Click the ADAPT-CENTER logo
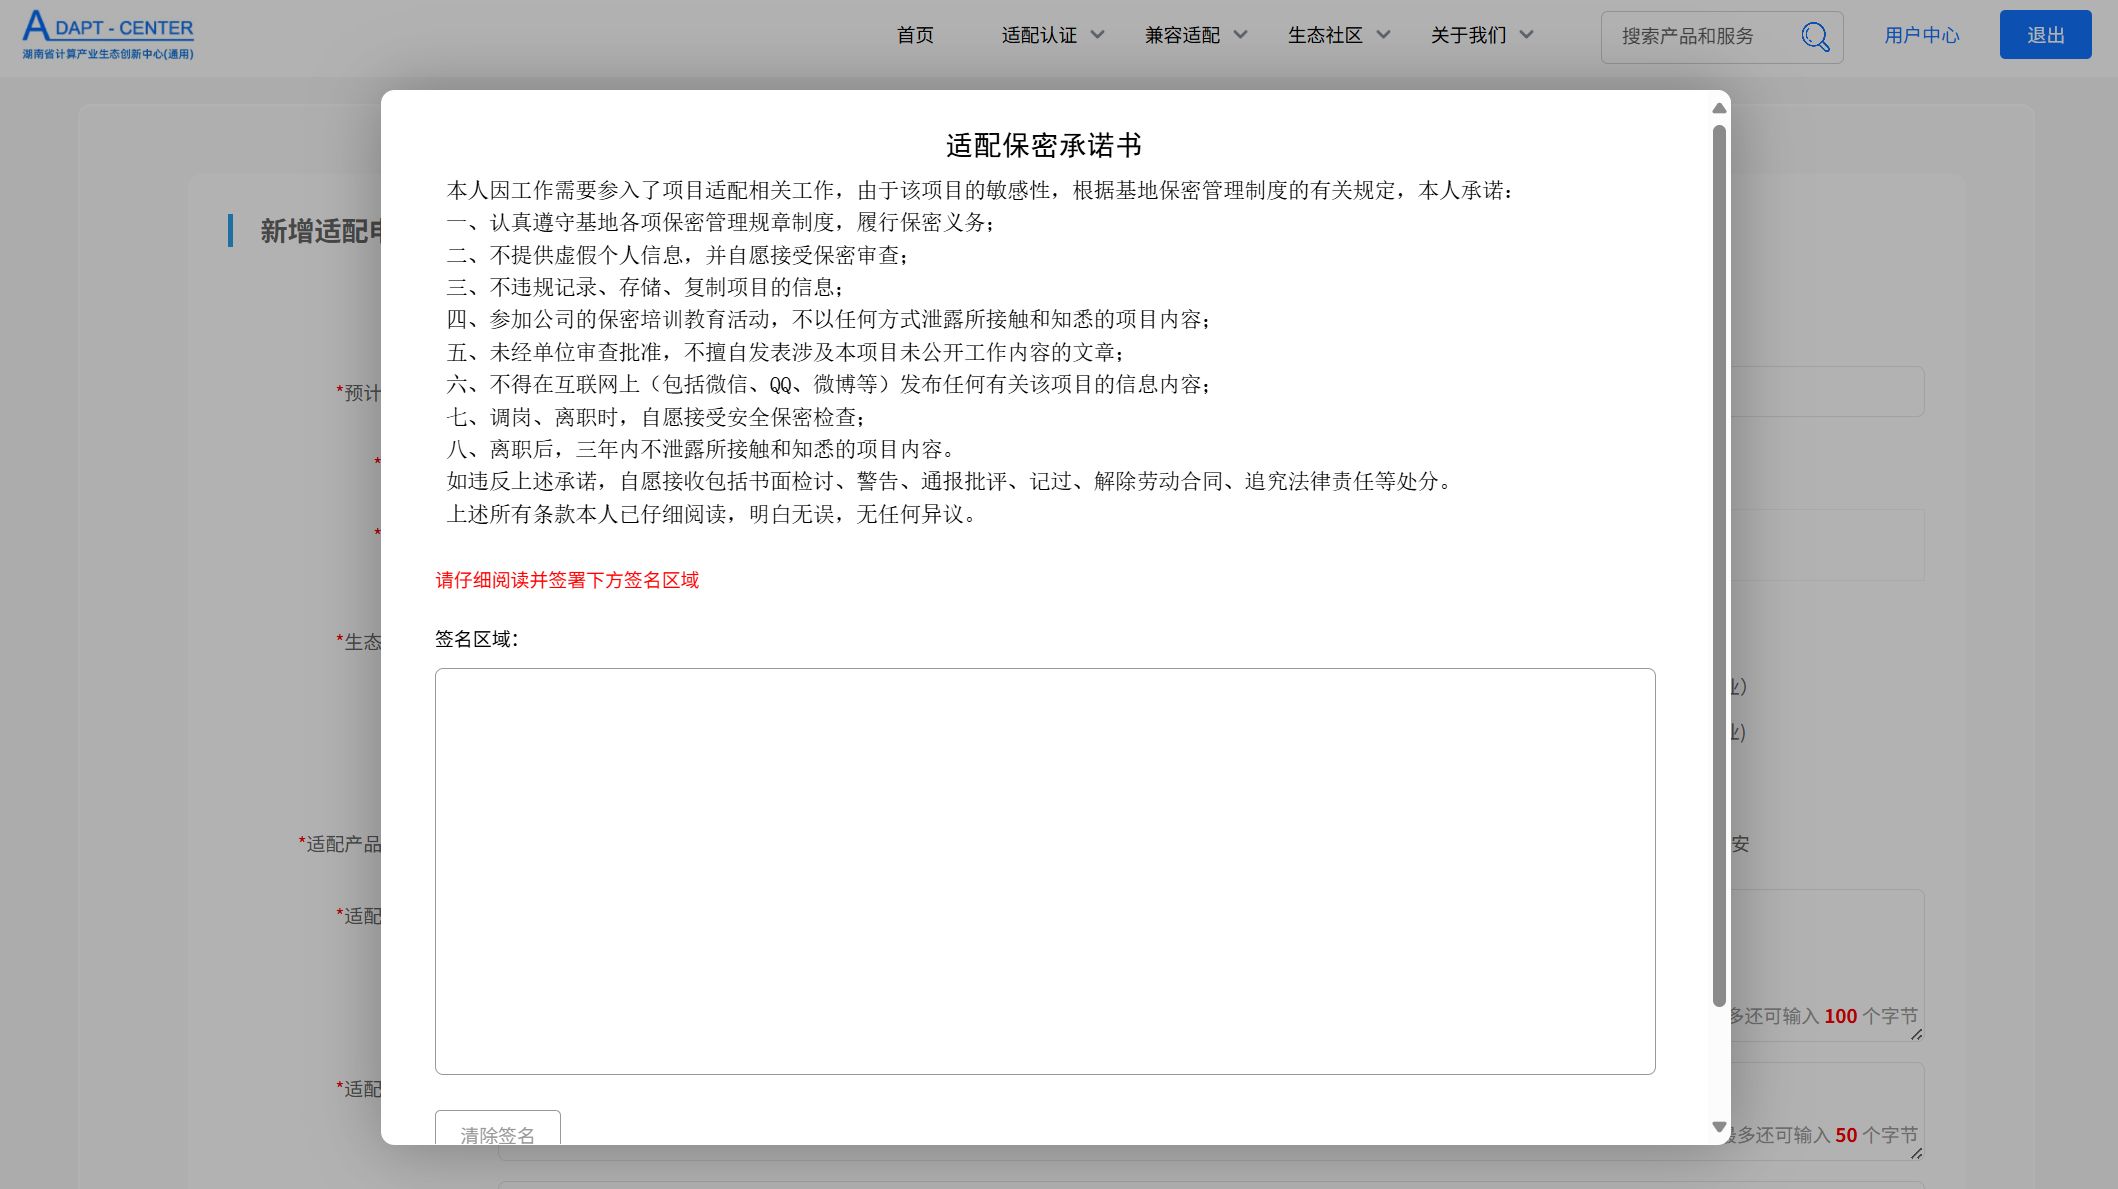 click(x=108, y=34)
